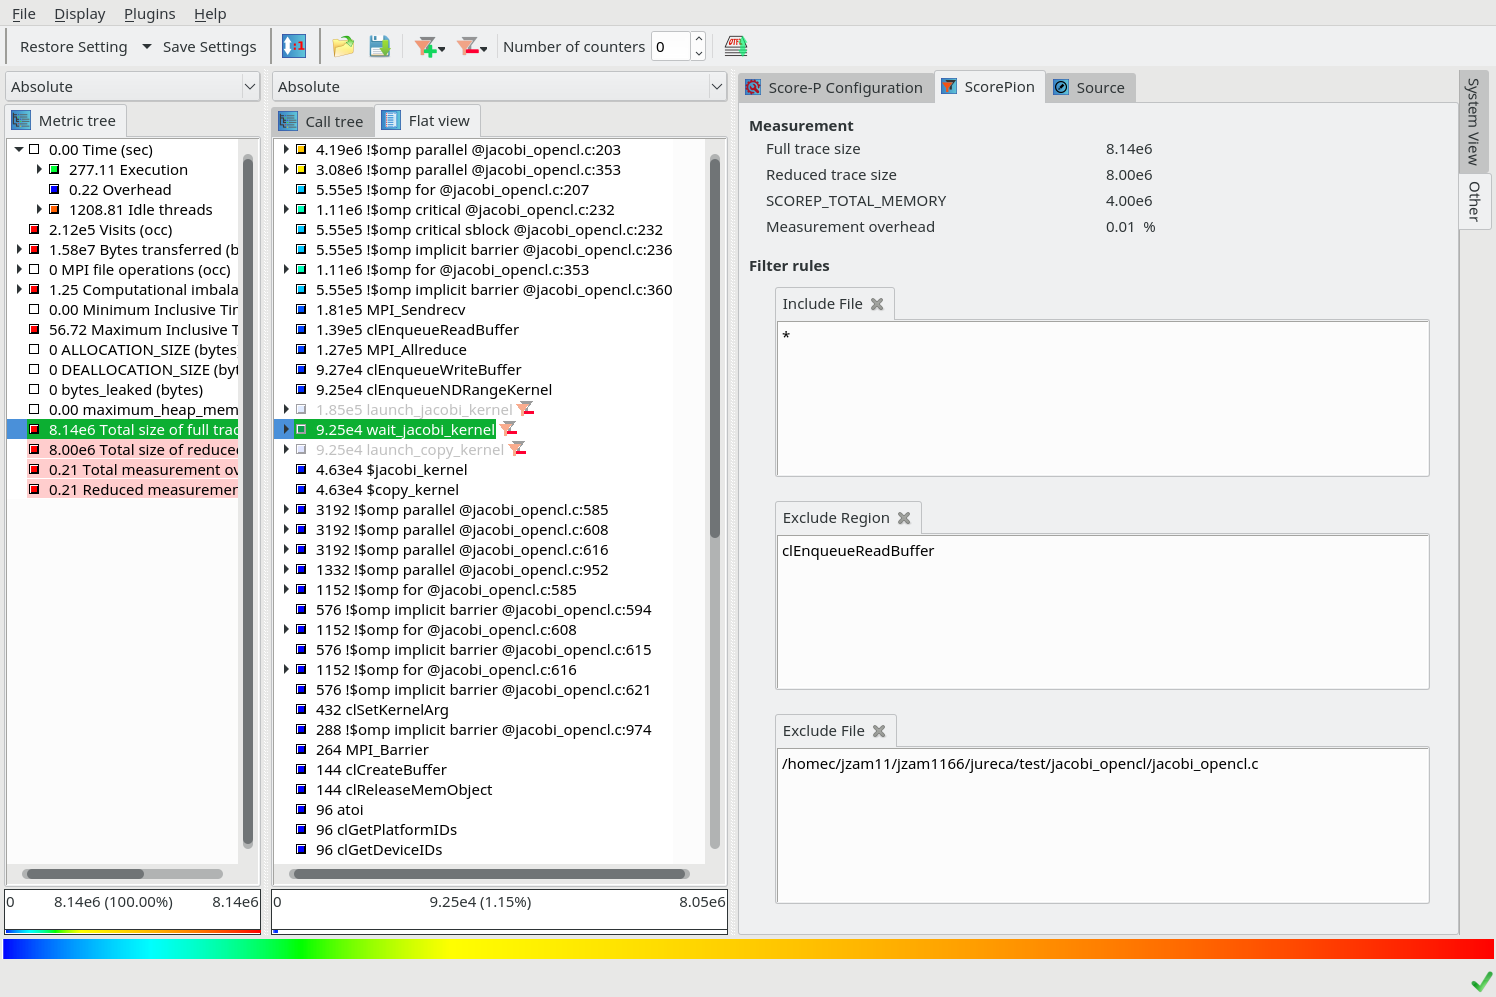Switch to the Call tree tab
The image size is (1496, 997).
[x=324, y=121]
